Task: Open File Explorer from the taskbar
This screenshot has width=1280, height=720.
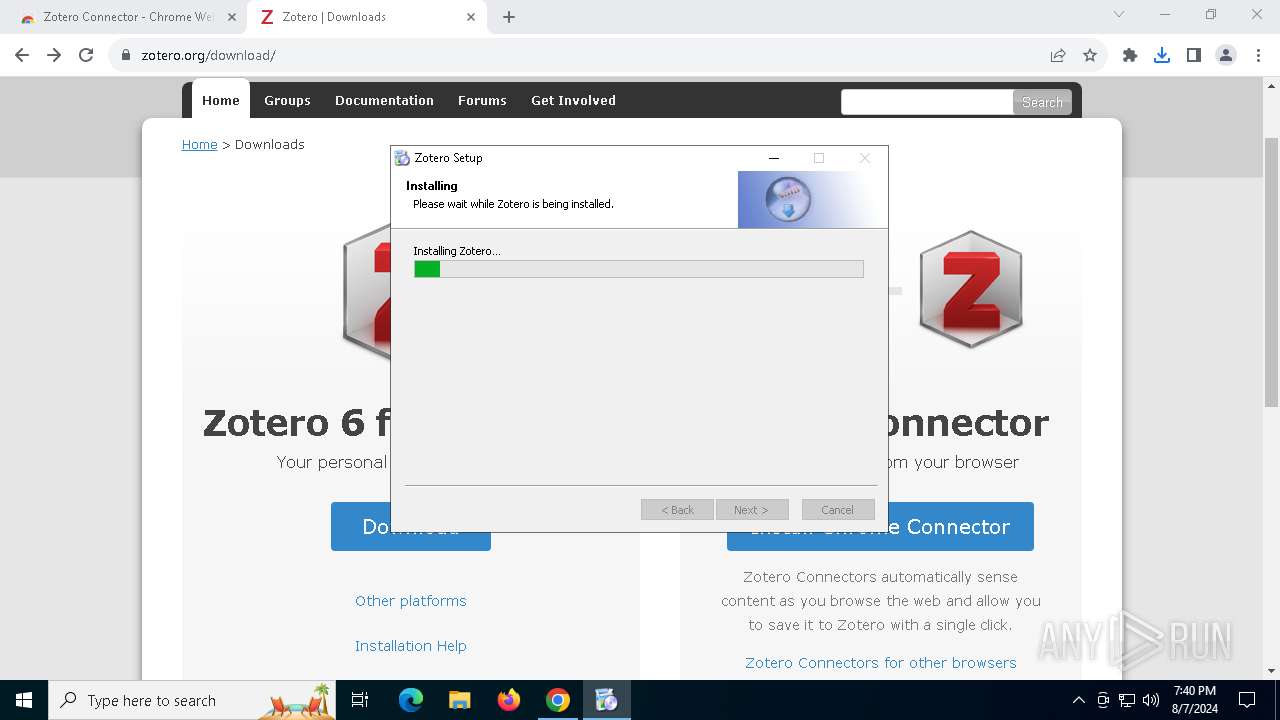Action: click(x=460, y=700)
